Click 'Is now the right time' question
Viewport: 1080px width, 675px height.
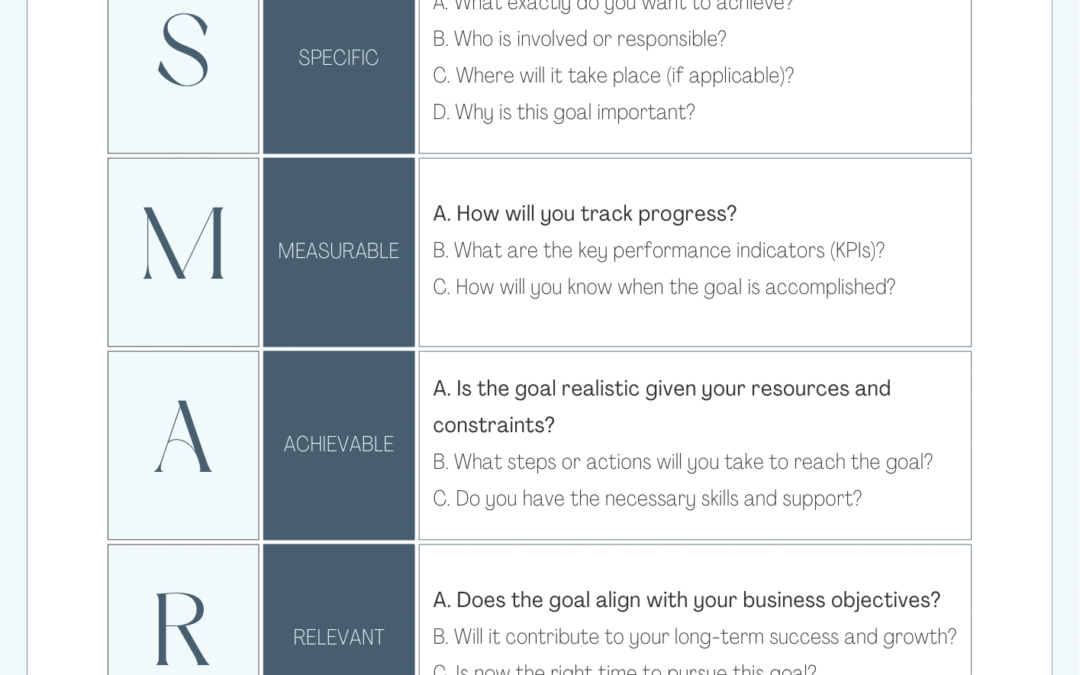[x=624, y=669]
